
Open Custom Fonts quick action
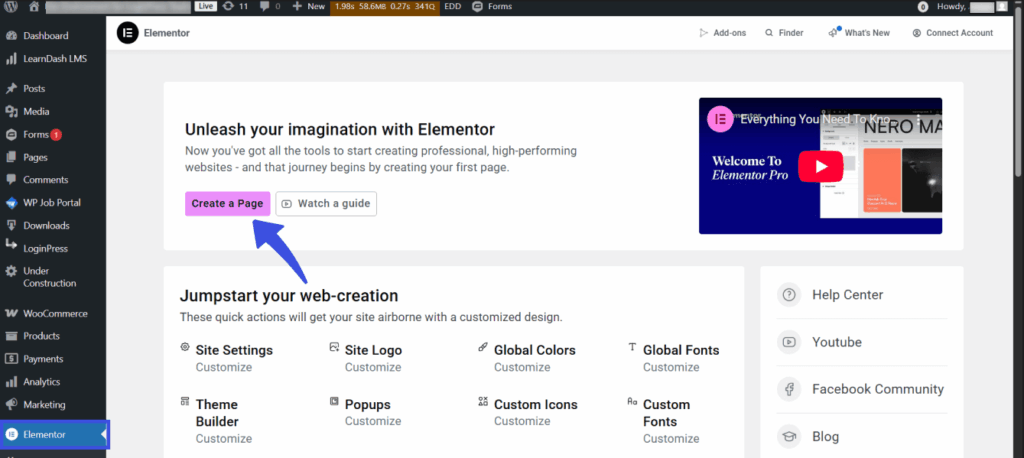click(666, 413)
